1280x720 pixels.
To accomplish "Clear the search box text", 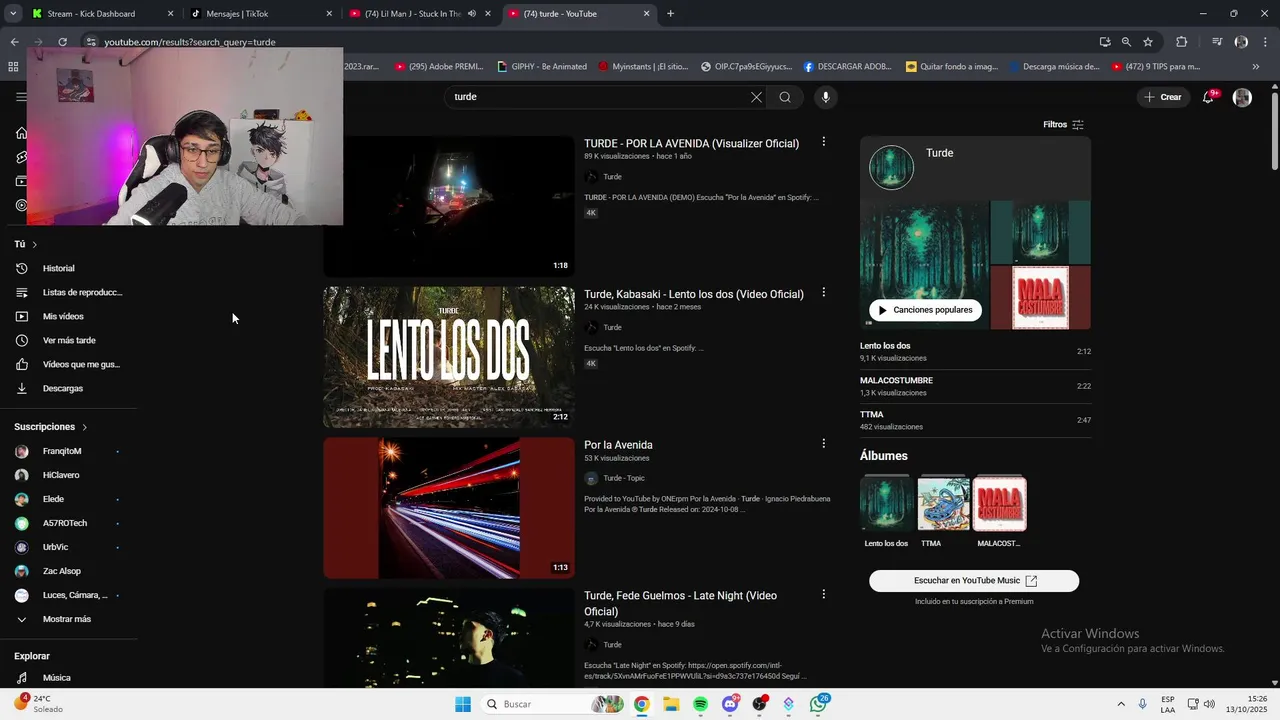I will [756, 97].
